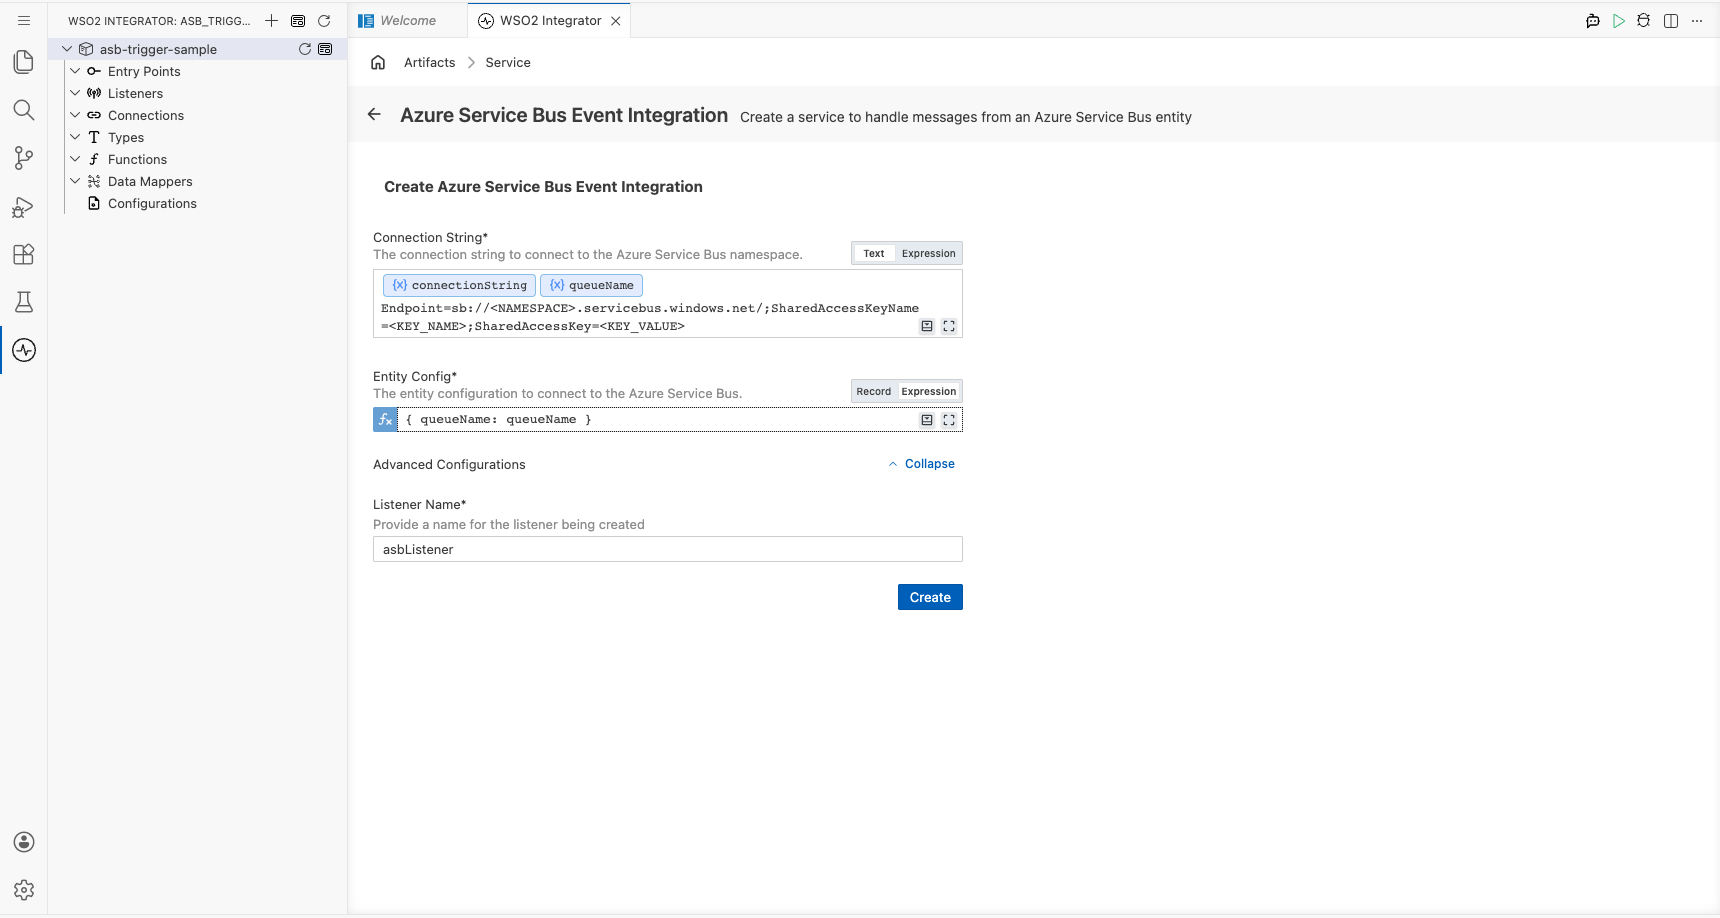This screenshot has height=918, width=1720.
Task: Open the Accounts icon
Action: 24,842
